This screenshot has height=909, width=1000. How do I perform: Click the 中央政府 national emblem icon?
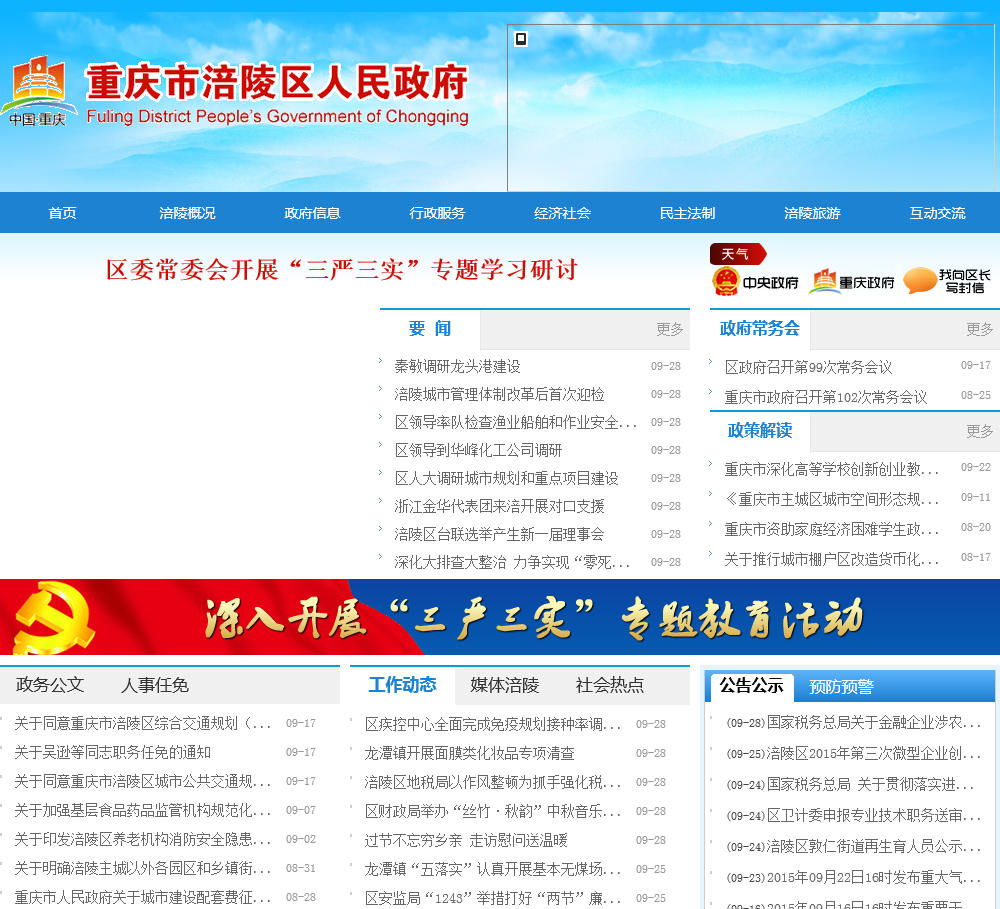(x=726, y=281)
